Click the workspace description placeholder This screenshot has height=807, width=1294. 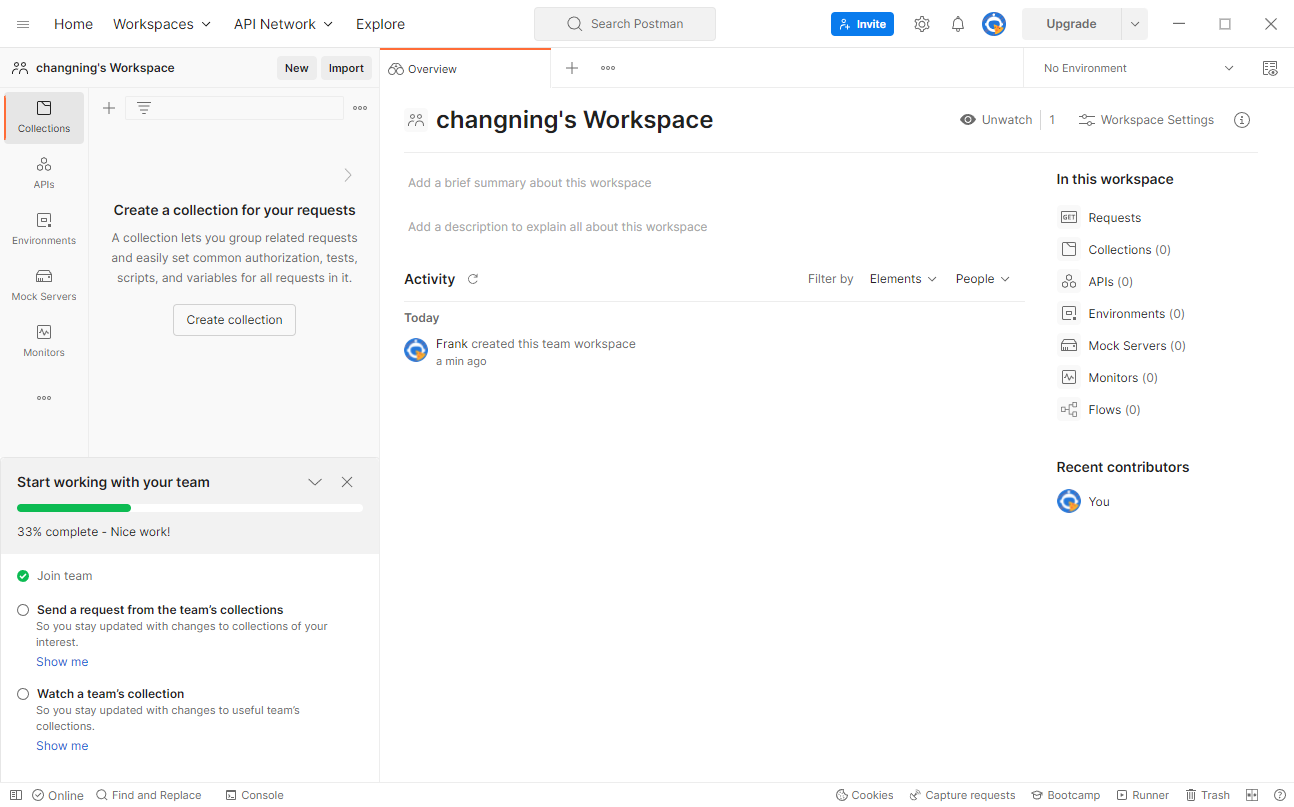point(558,227)
